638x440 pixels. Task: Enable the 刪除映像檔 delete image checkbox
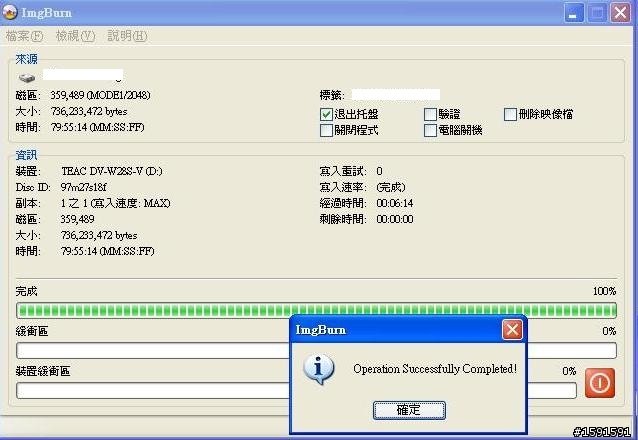(510, 114)
